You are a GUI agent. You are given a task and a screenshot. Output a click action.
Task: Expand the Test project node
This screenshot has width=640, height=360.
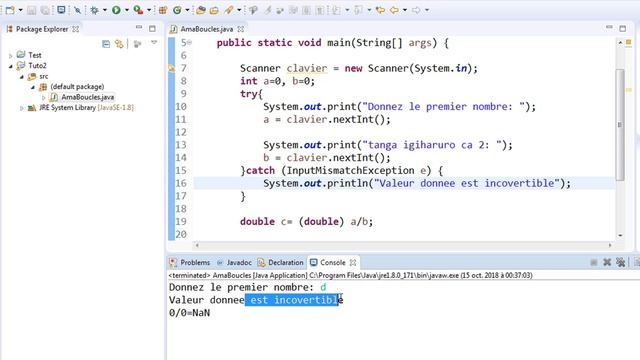11,56
